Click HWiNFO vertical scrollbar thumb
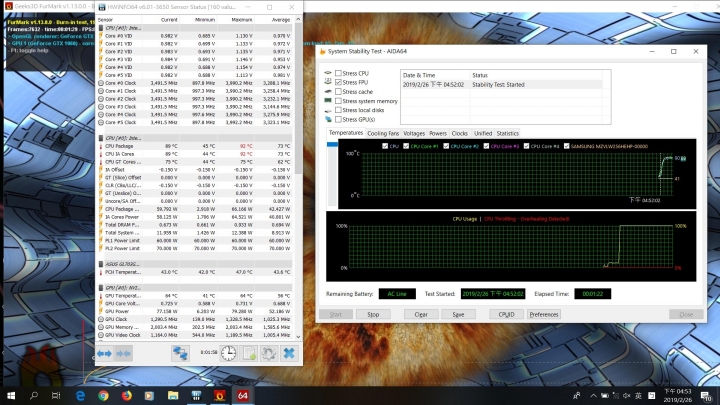The width and height of the screenshot is (720, 405). point(298,99)
